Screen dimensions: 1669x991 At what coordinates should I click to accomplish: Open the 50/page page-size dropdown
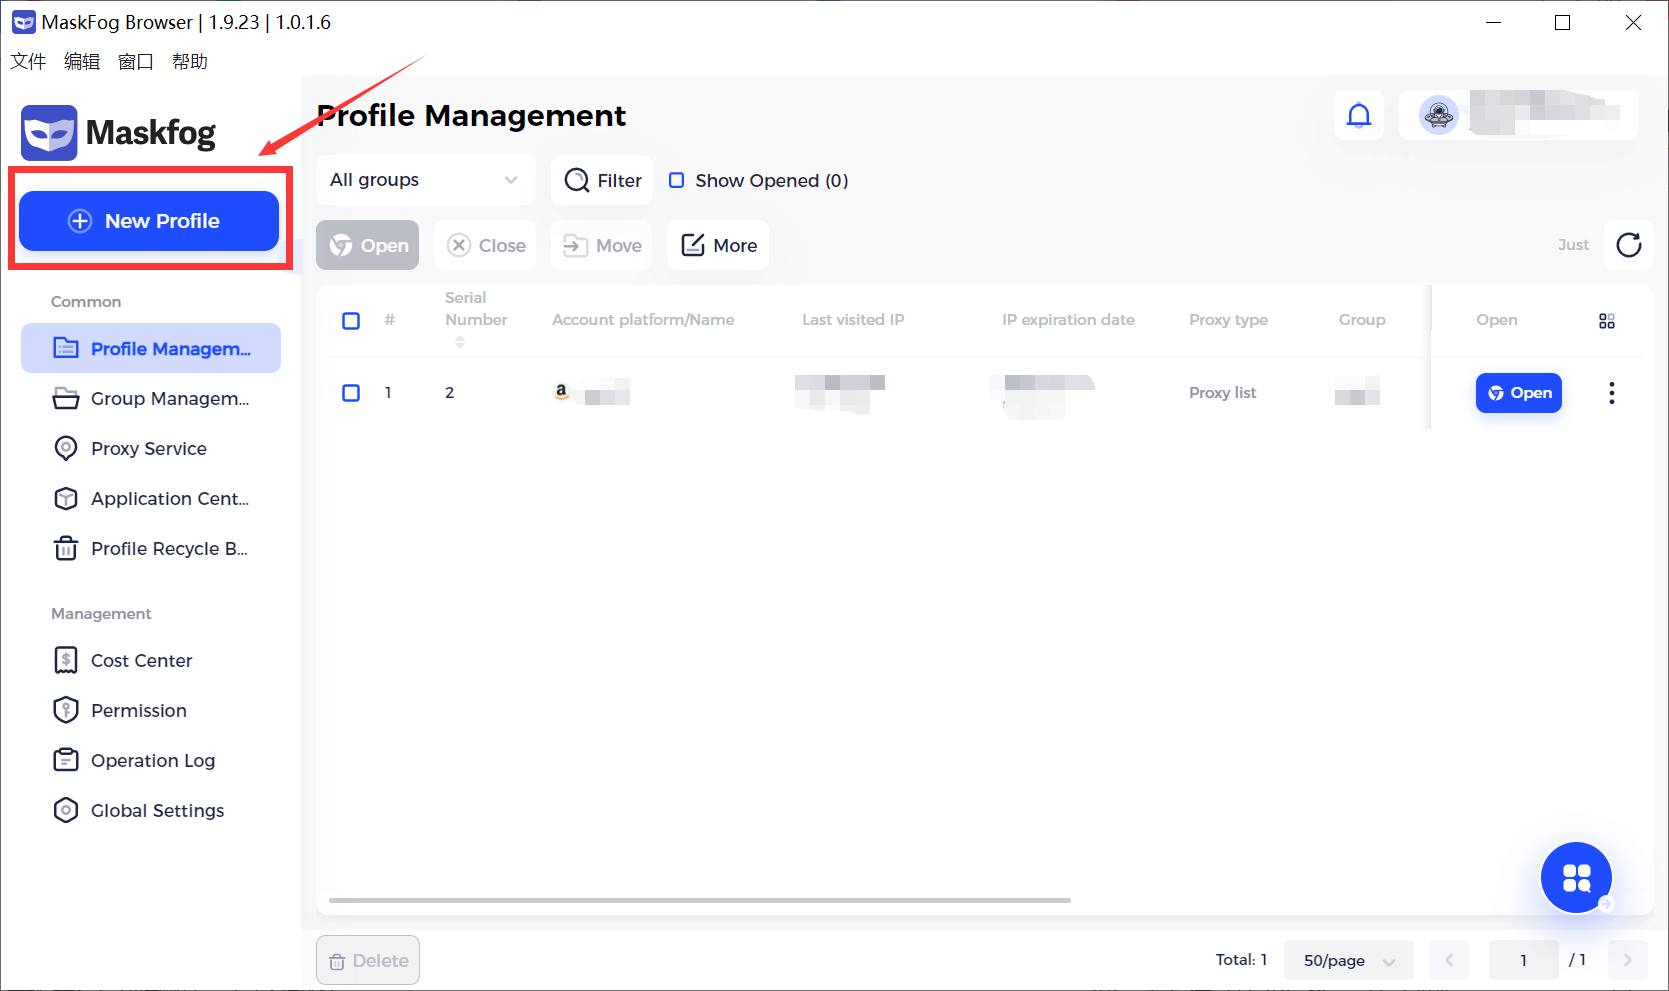1348,959
